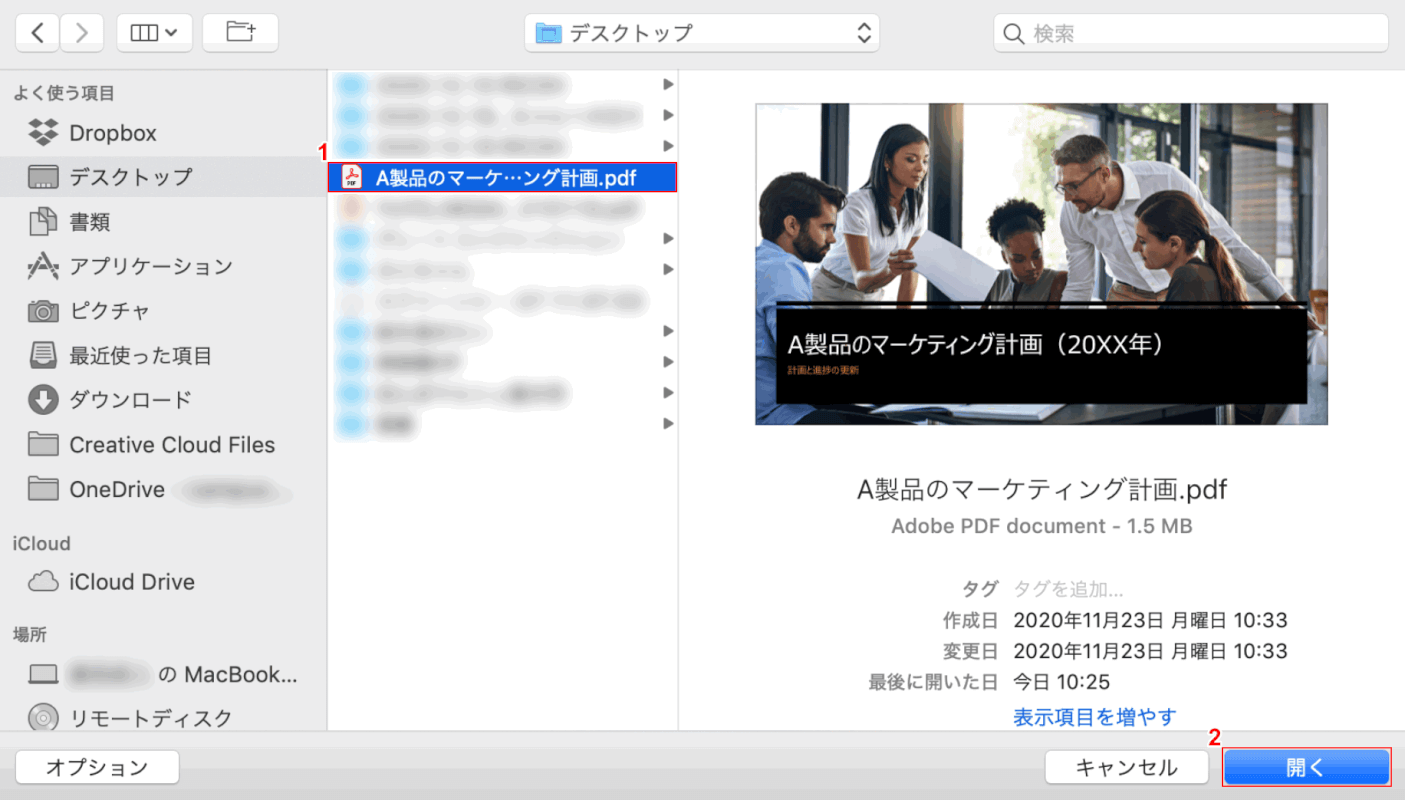The image size is (1405, 800).
Task: Create a new folder with toolbar icon
Action: (240, 33)
